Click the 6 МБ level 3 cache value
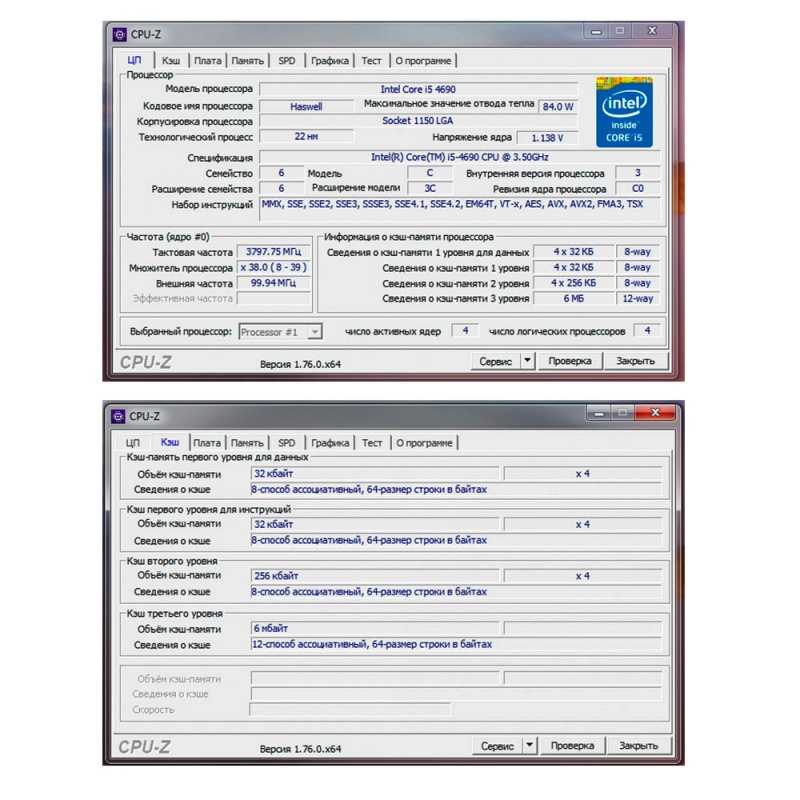The width and height of the screenshot is (800, 800). coord(573,298)
